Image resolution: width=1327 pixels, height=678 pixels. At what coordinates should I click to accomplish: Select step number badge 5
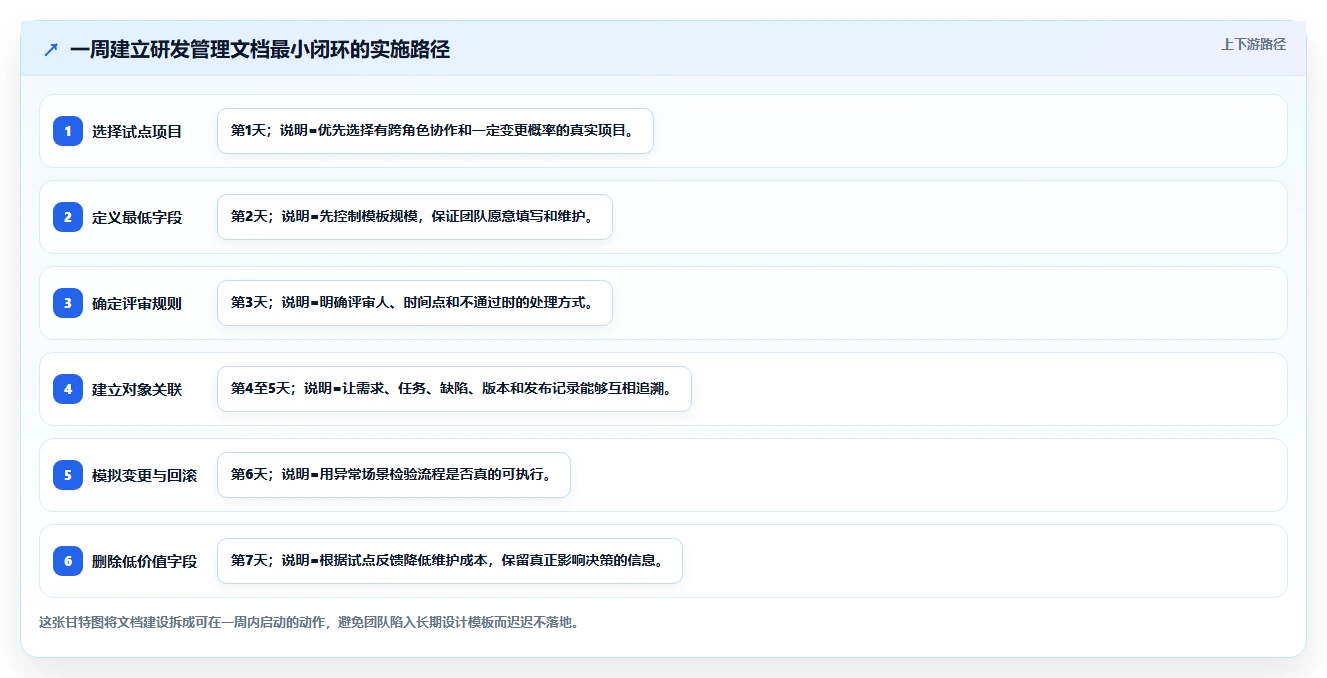[x=68, y=474]
